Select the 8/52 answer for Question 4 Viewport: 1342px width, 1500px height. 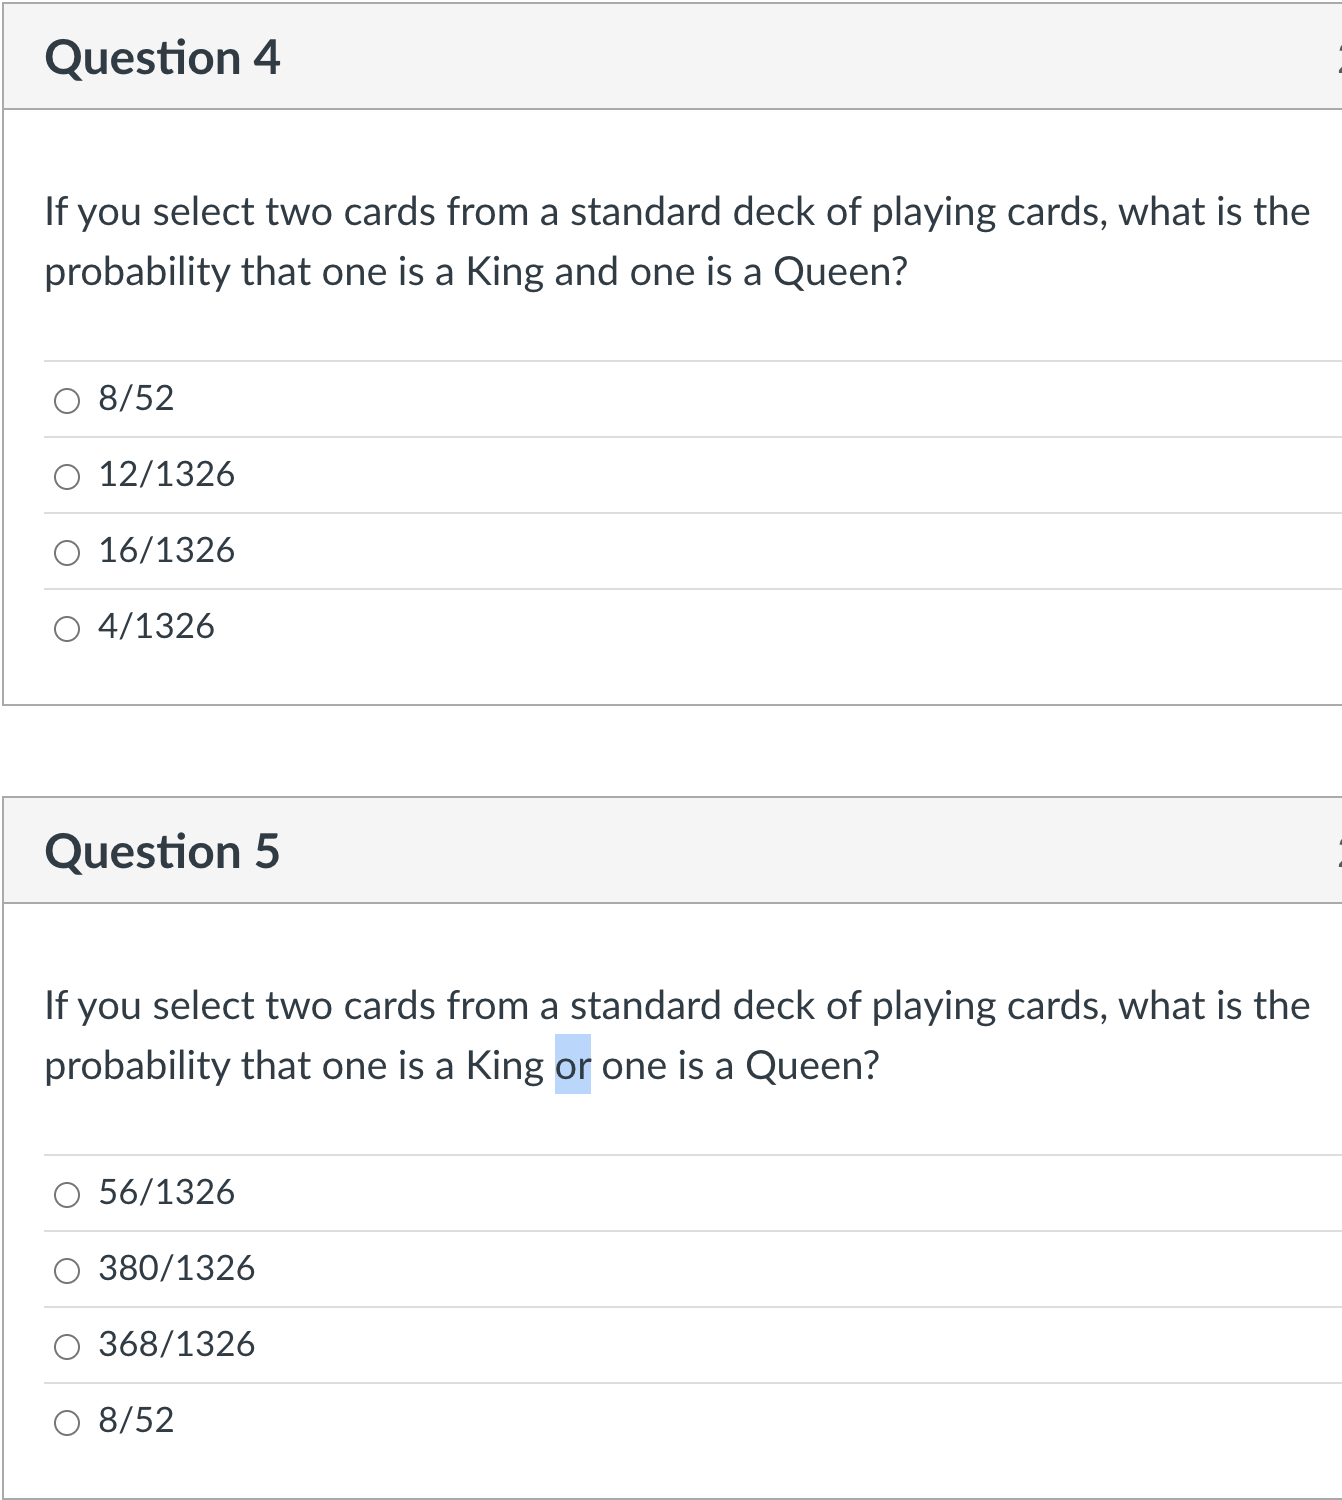pyautogui.click(x=67, y=400)
